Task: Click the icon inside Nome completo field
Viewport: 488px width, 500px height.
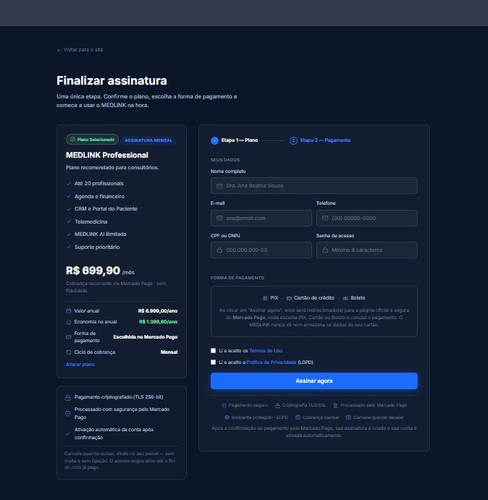Action: pyautogui.click(x=219, y=186)
